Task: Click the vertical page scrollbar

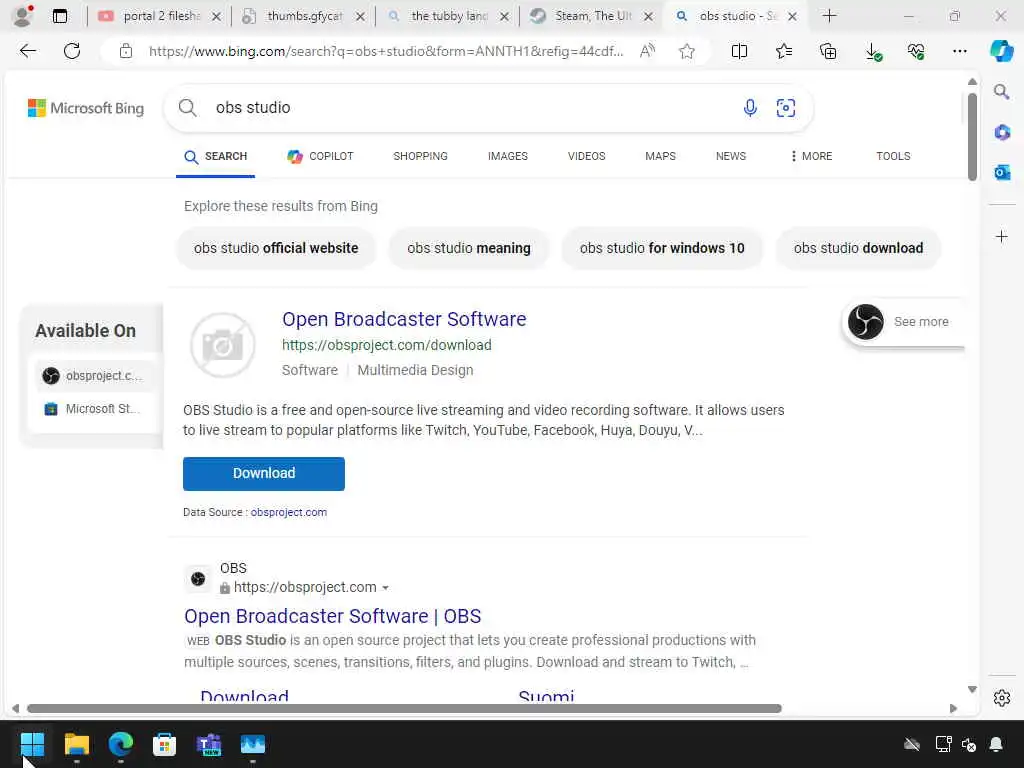Action: coord(972,137)
